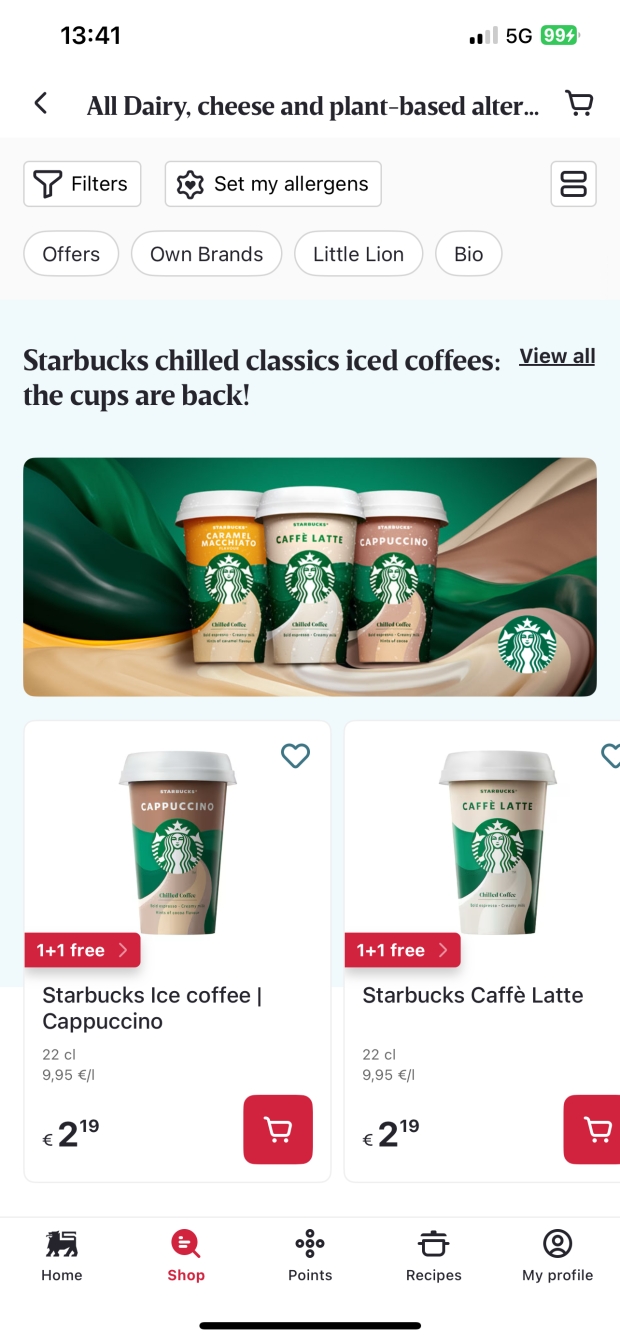Expand 1+1 free offer on Cappuccino
Image resolution: width=620 pixels, height=1341 pixels.
pyautogui.click(x=83, y=950)
